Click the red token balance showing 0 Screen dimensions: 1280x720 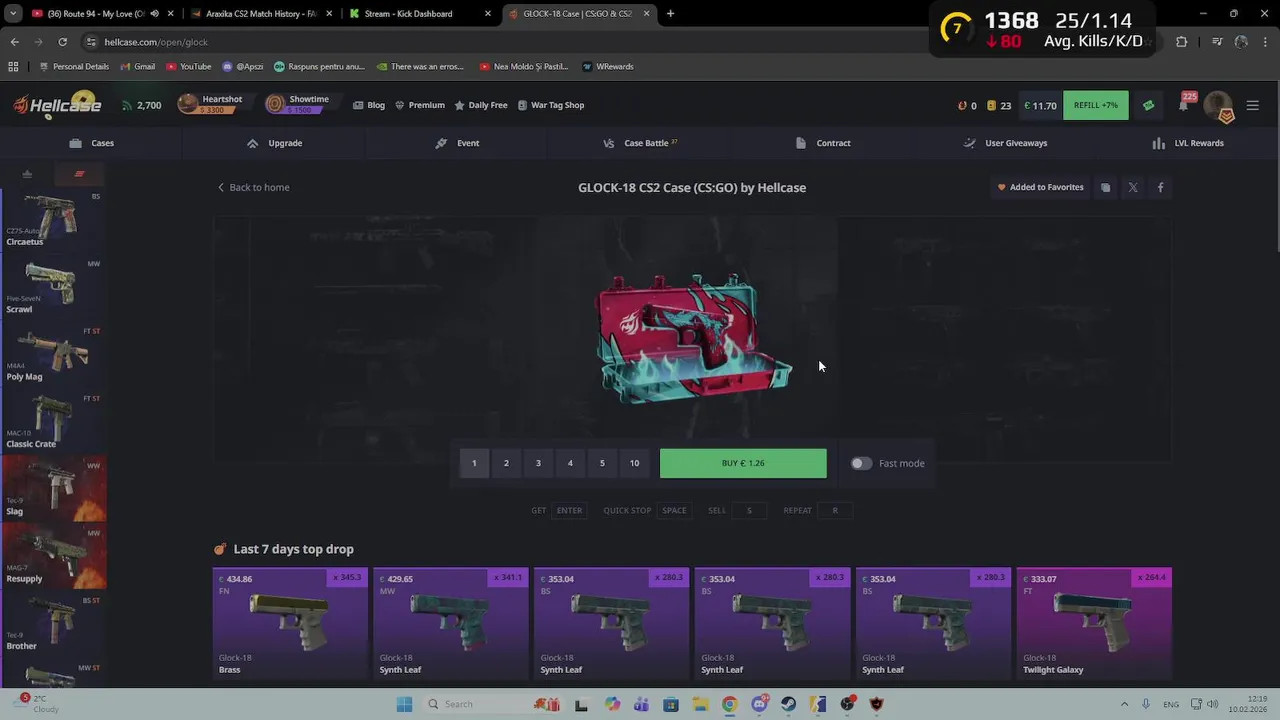click(967, 105)
